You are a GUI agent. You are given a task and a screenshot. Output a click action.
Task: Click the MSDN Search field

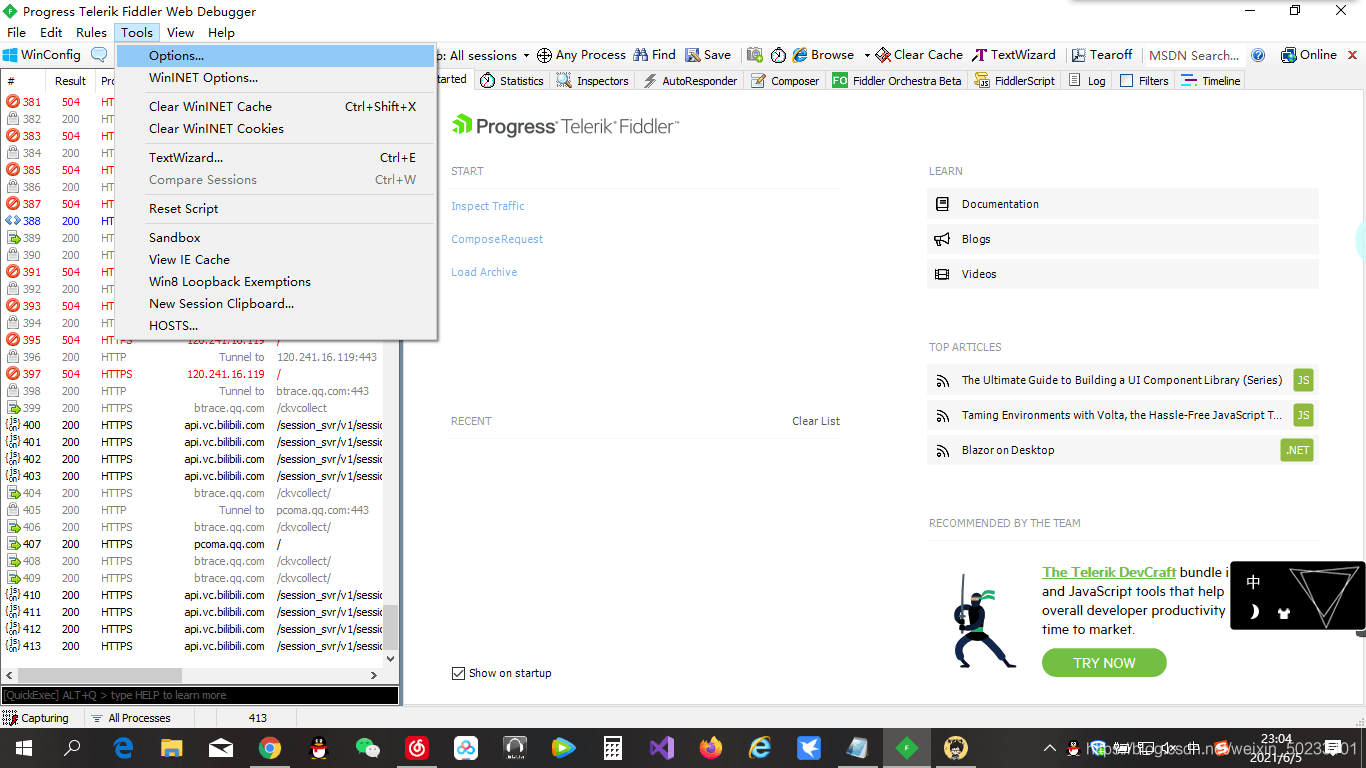1194,55
